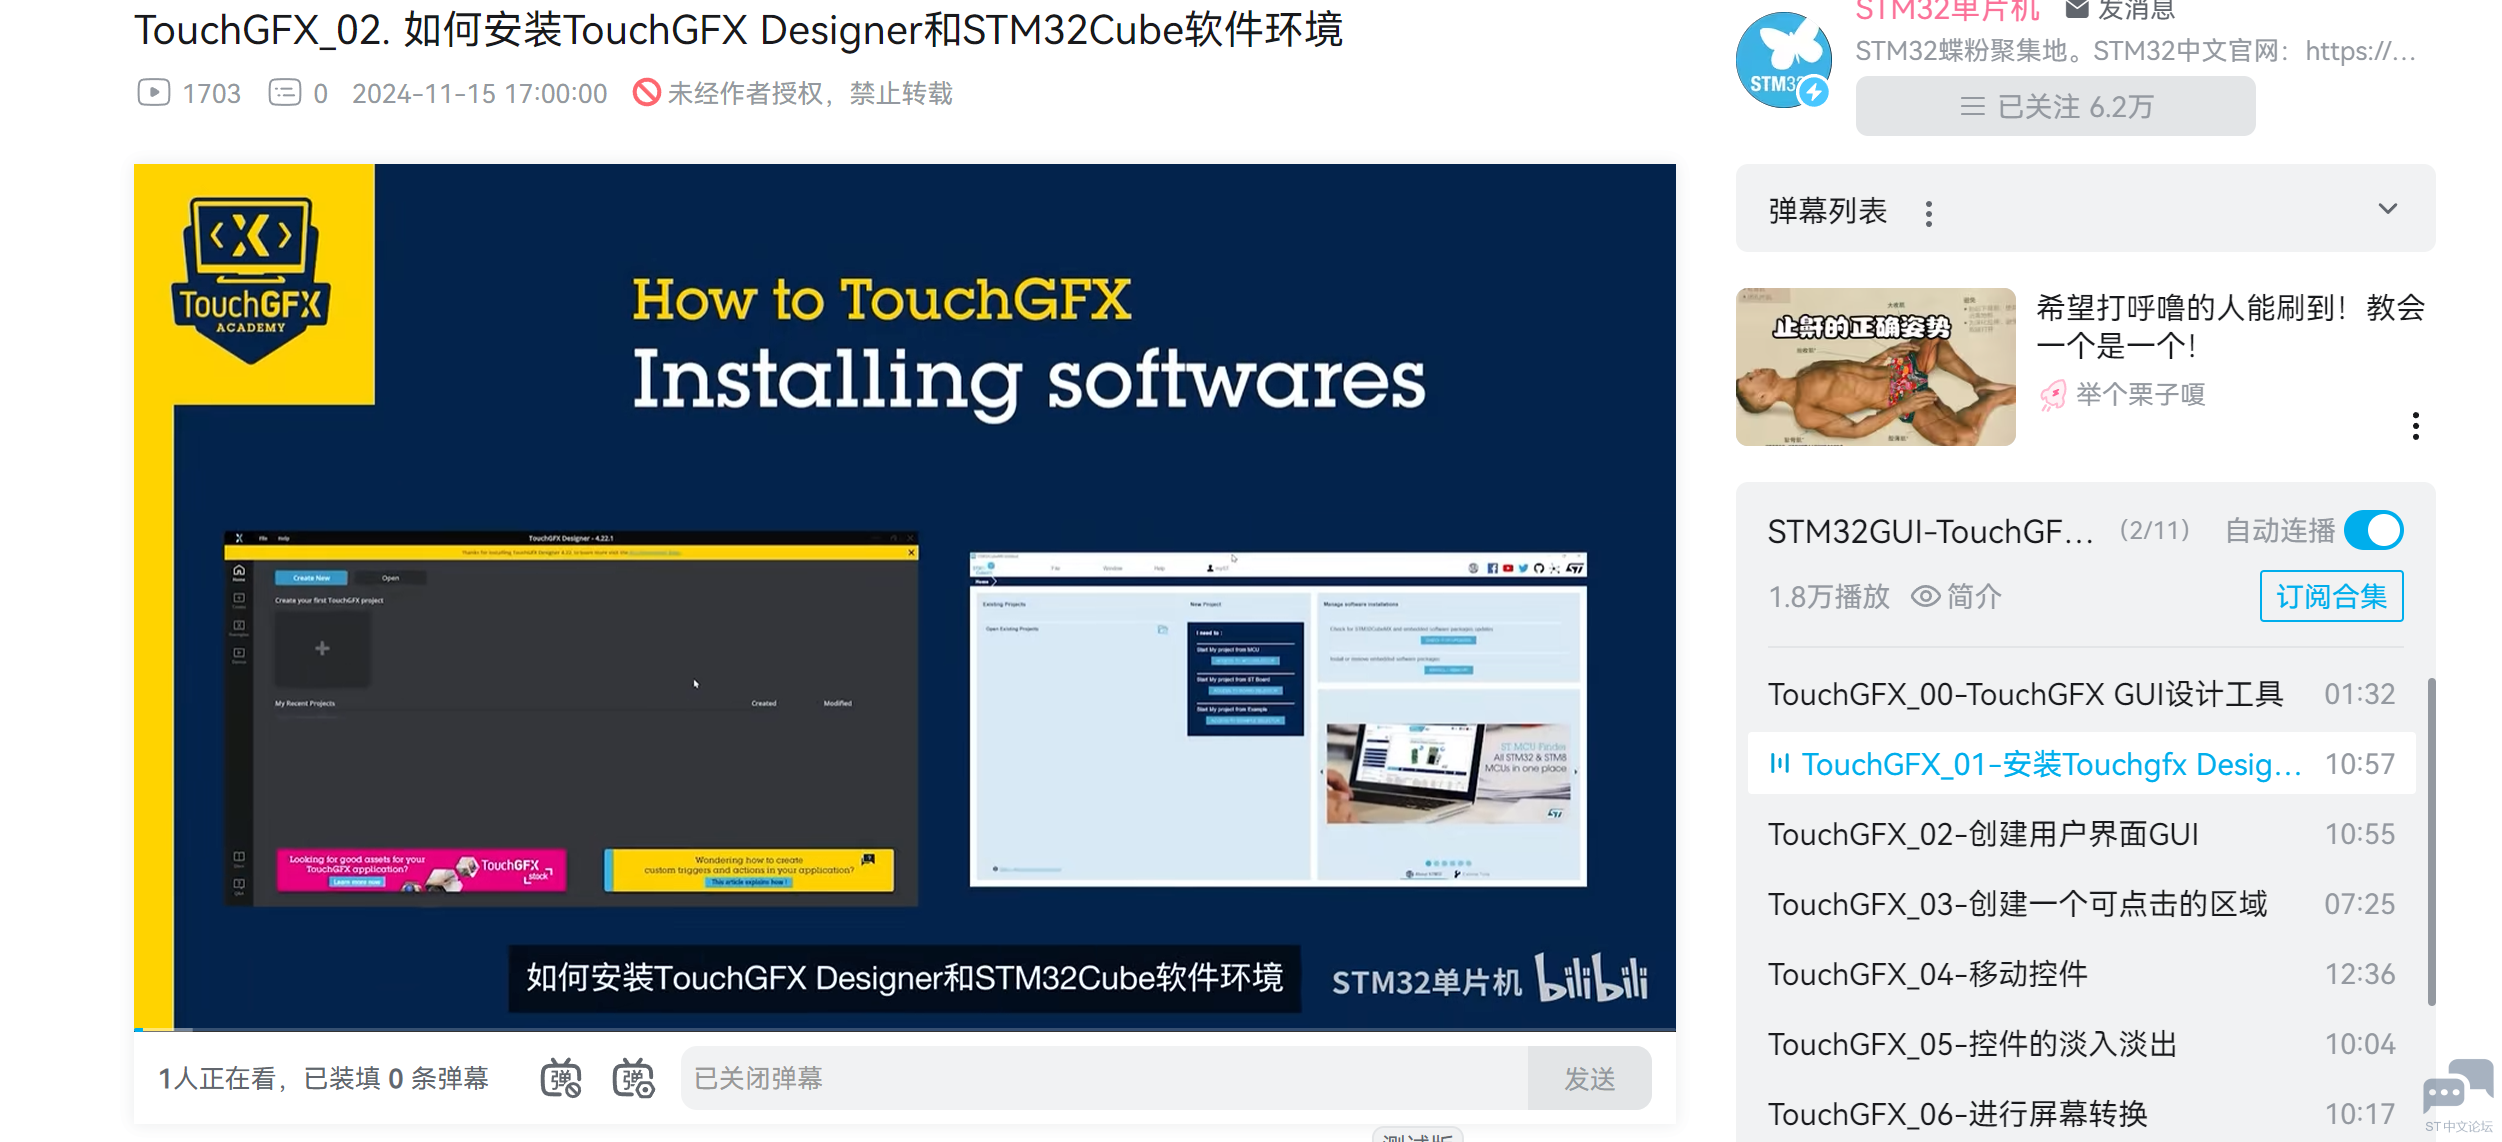Click 1.8万播放 play count text
Viewport: 2502px width, 1142px height.
(1829, 597)
